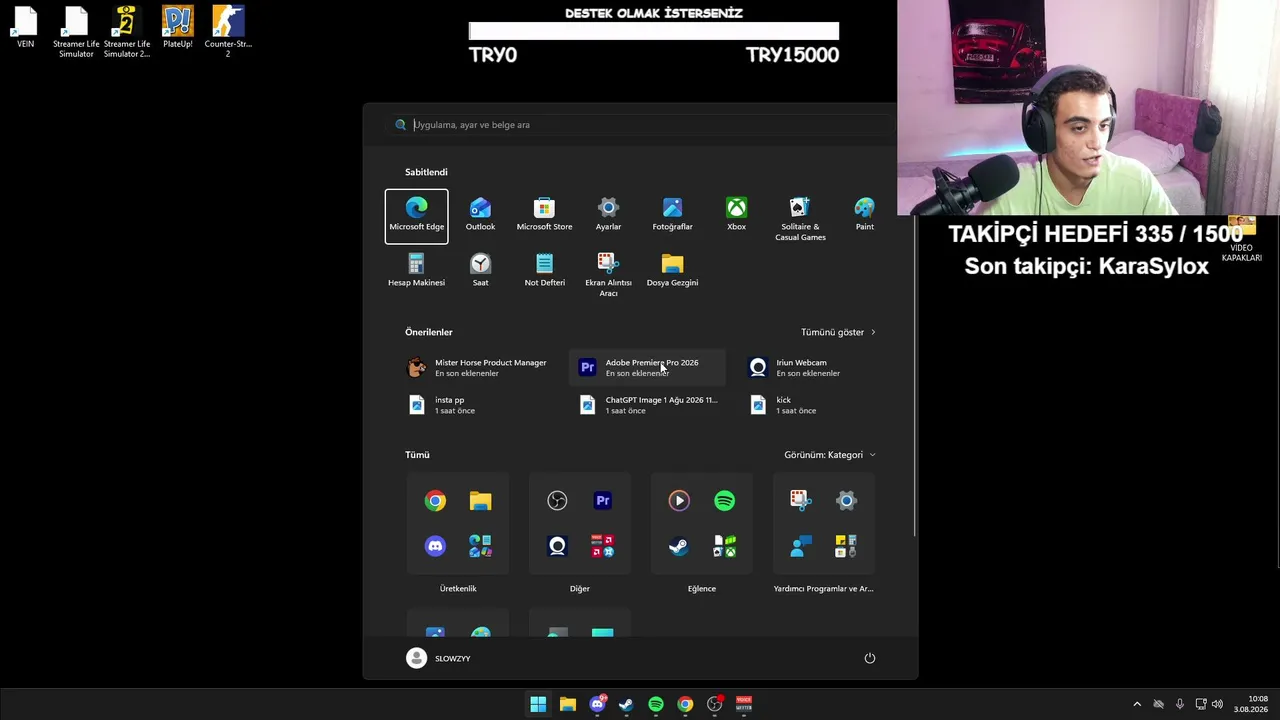This screenshot has width=1280, height=720.
Task: Launch the Fotoğraflar app
Action: coord(672,215)
